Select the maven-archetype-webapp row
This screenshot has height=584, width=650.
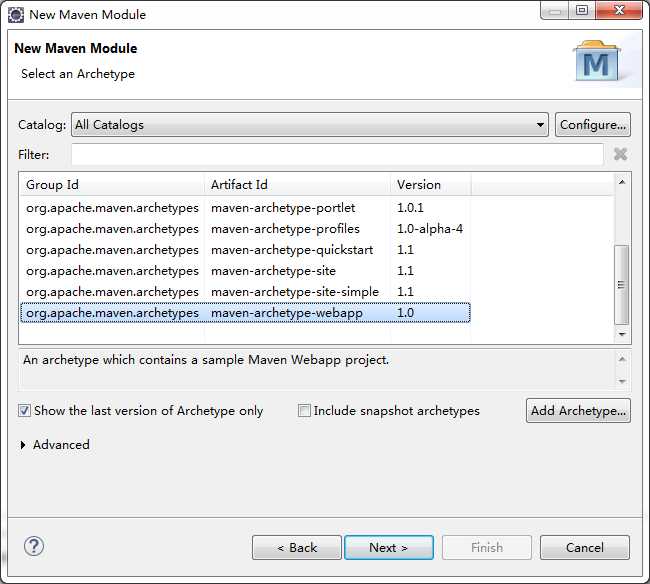pyautogui.click(x=245, y=313)
